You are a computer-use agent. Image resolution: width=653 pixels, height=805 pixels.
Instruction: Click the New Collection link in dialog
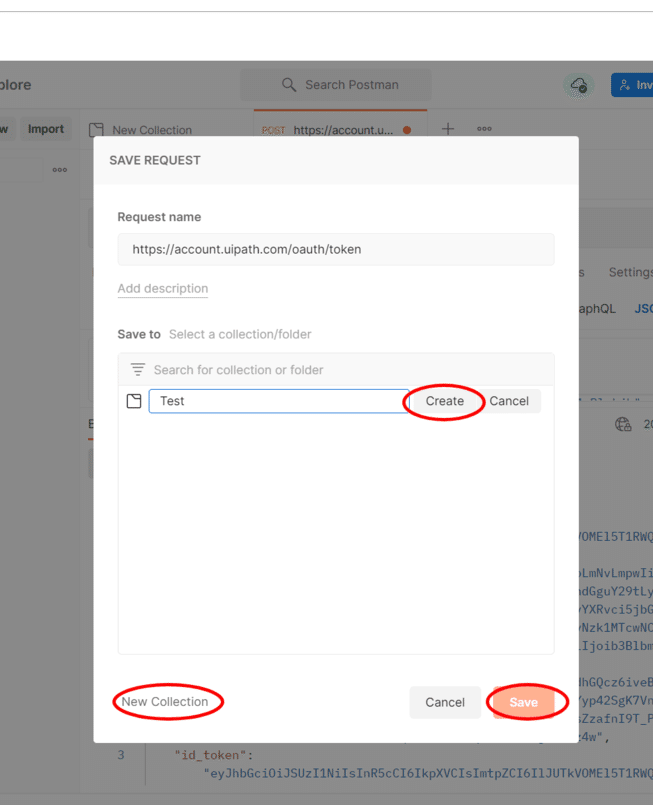point(165,702)
